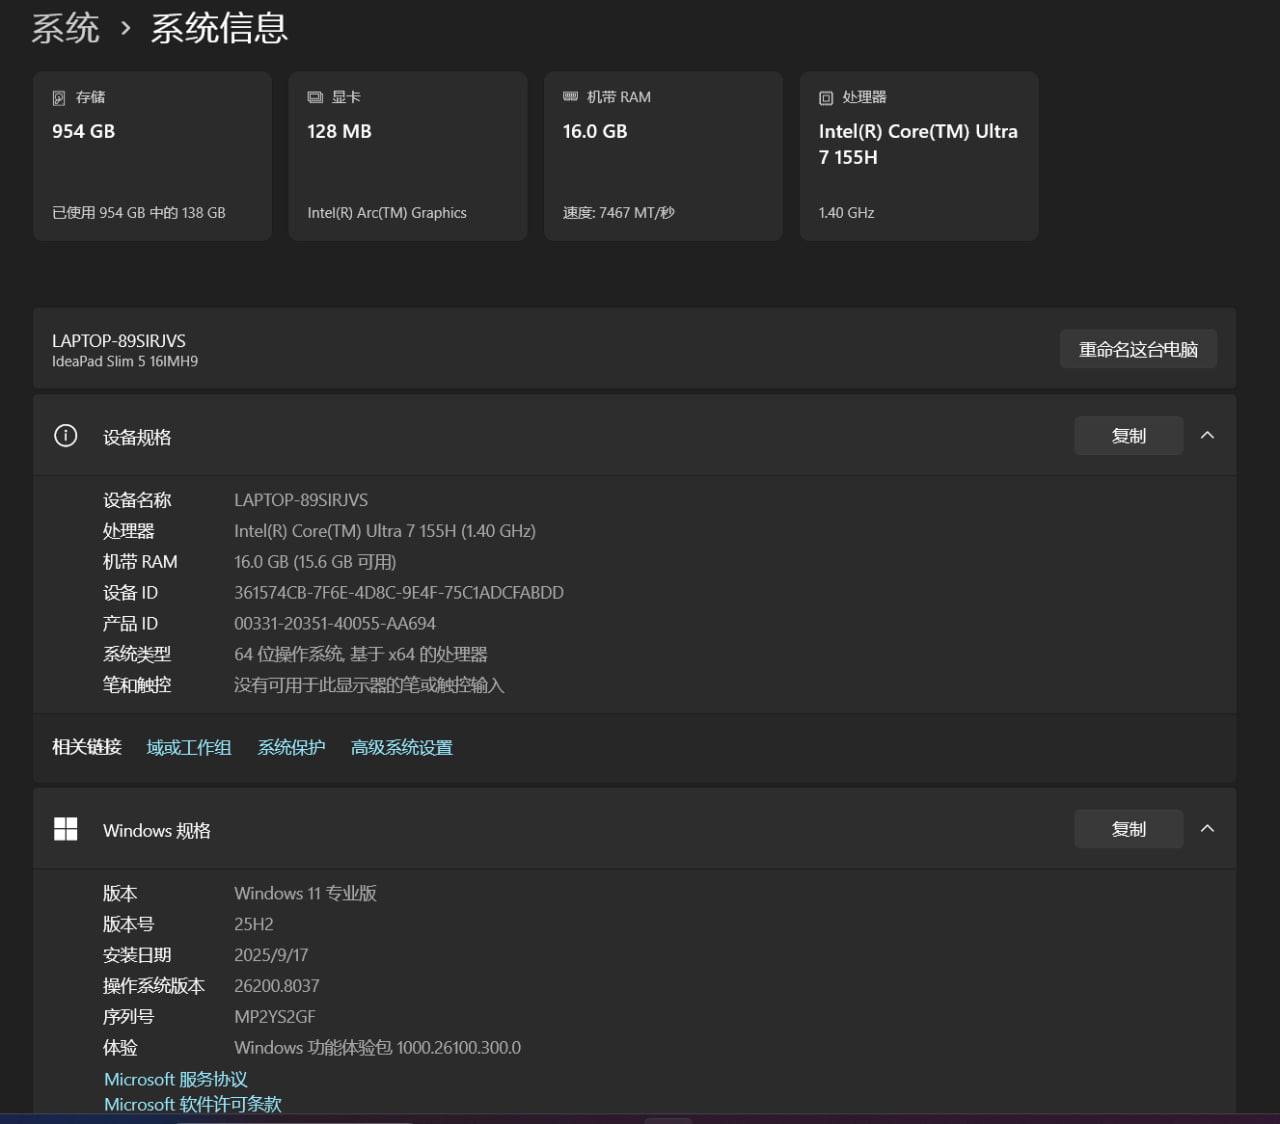
Task: Go back to 系统 via the breadcrumb
Action: click(65, 28)
